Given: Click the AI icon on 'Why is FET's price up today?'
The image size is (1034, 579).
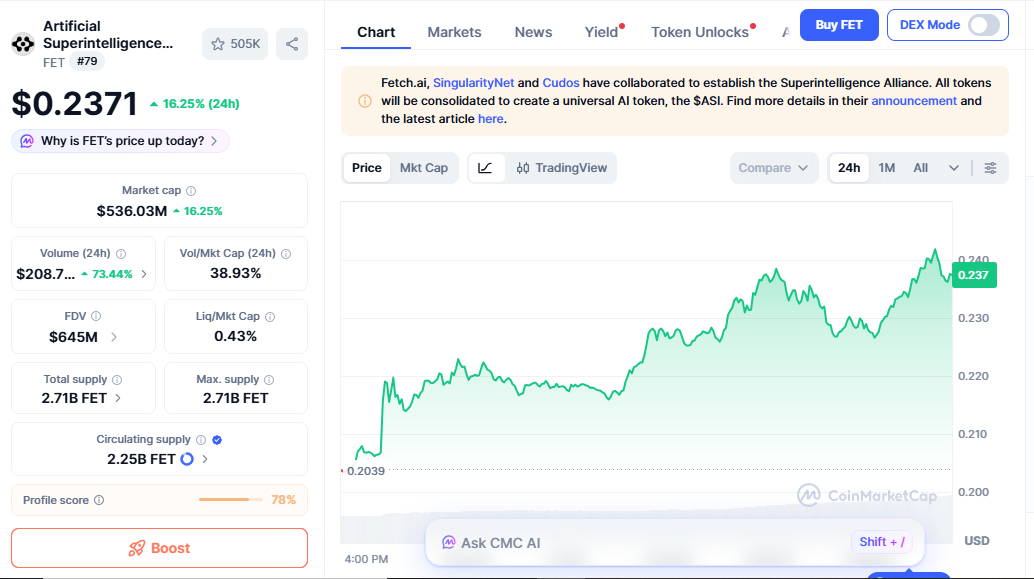Looking at the screenshot, I should [30, 140].
